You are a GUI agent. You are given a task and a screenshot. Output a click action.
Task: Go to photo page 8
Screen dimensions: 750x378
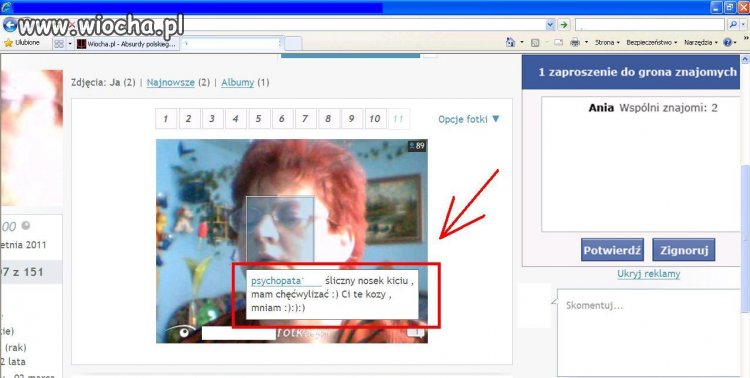(329, 119)
